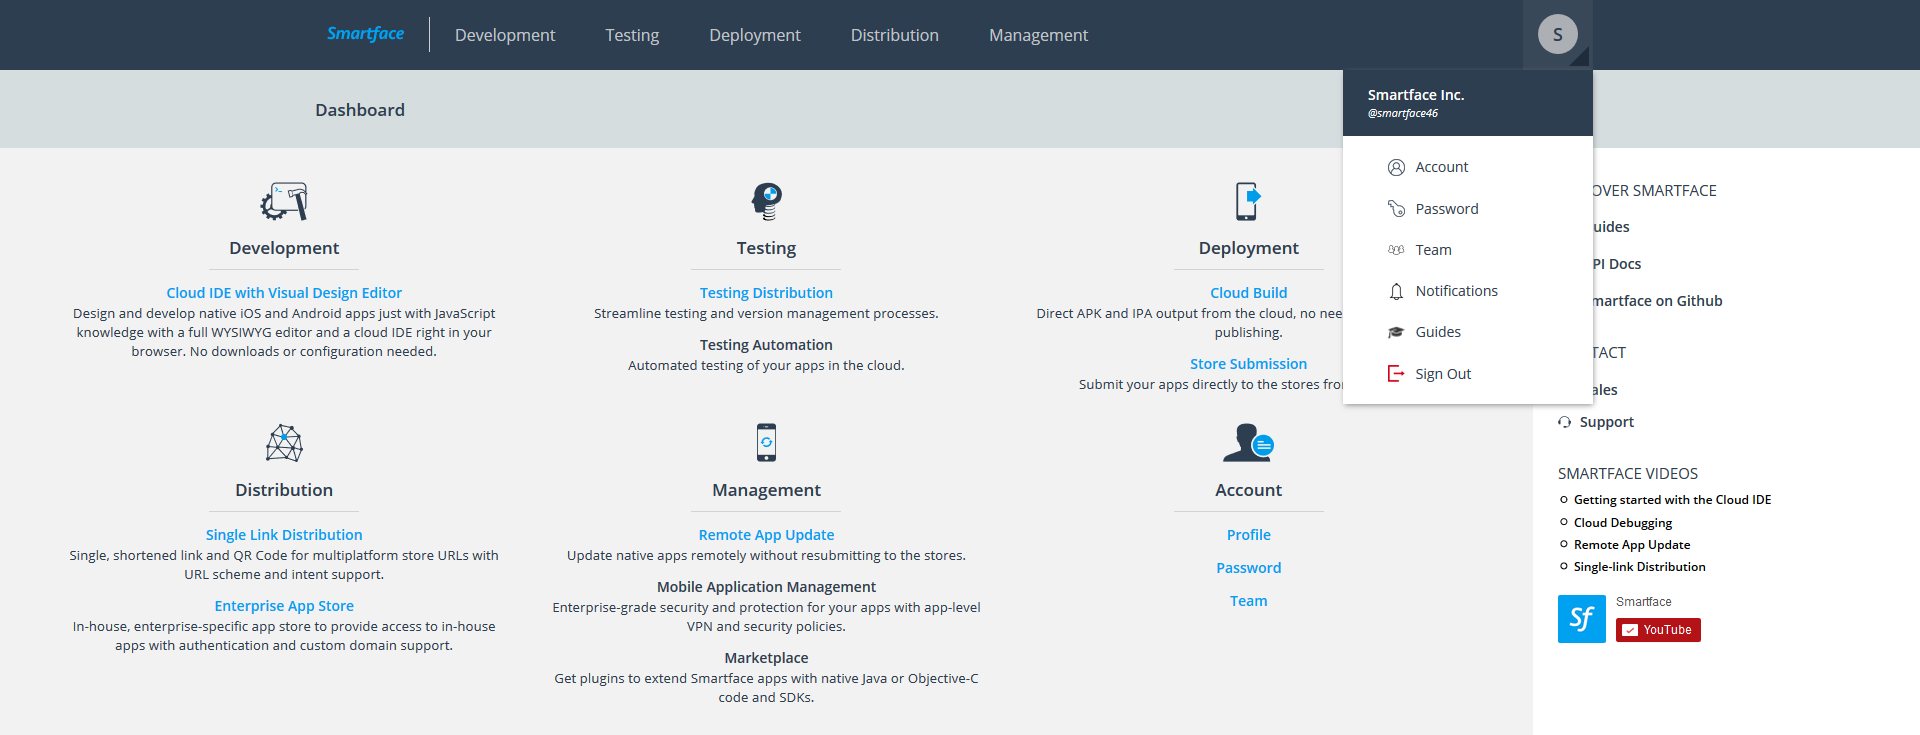The image size is (1920, 735).
Task: Open Deployment in the top navigation
Action: coord(755,35)
